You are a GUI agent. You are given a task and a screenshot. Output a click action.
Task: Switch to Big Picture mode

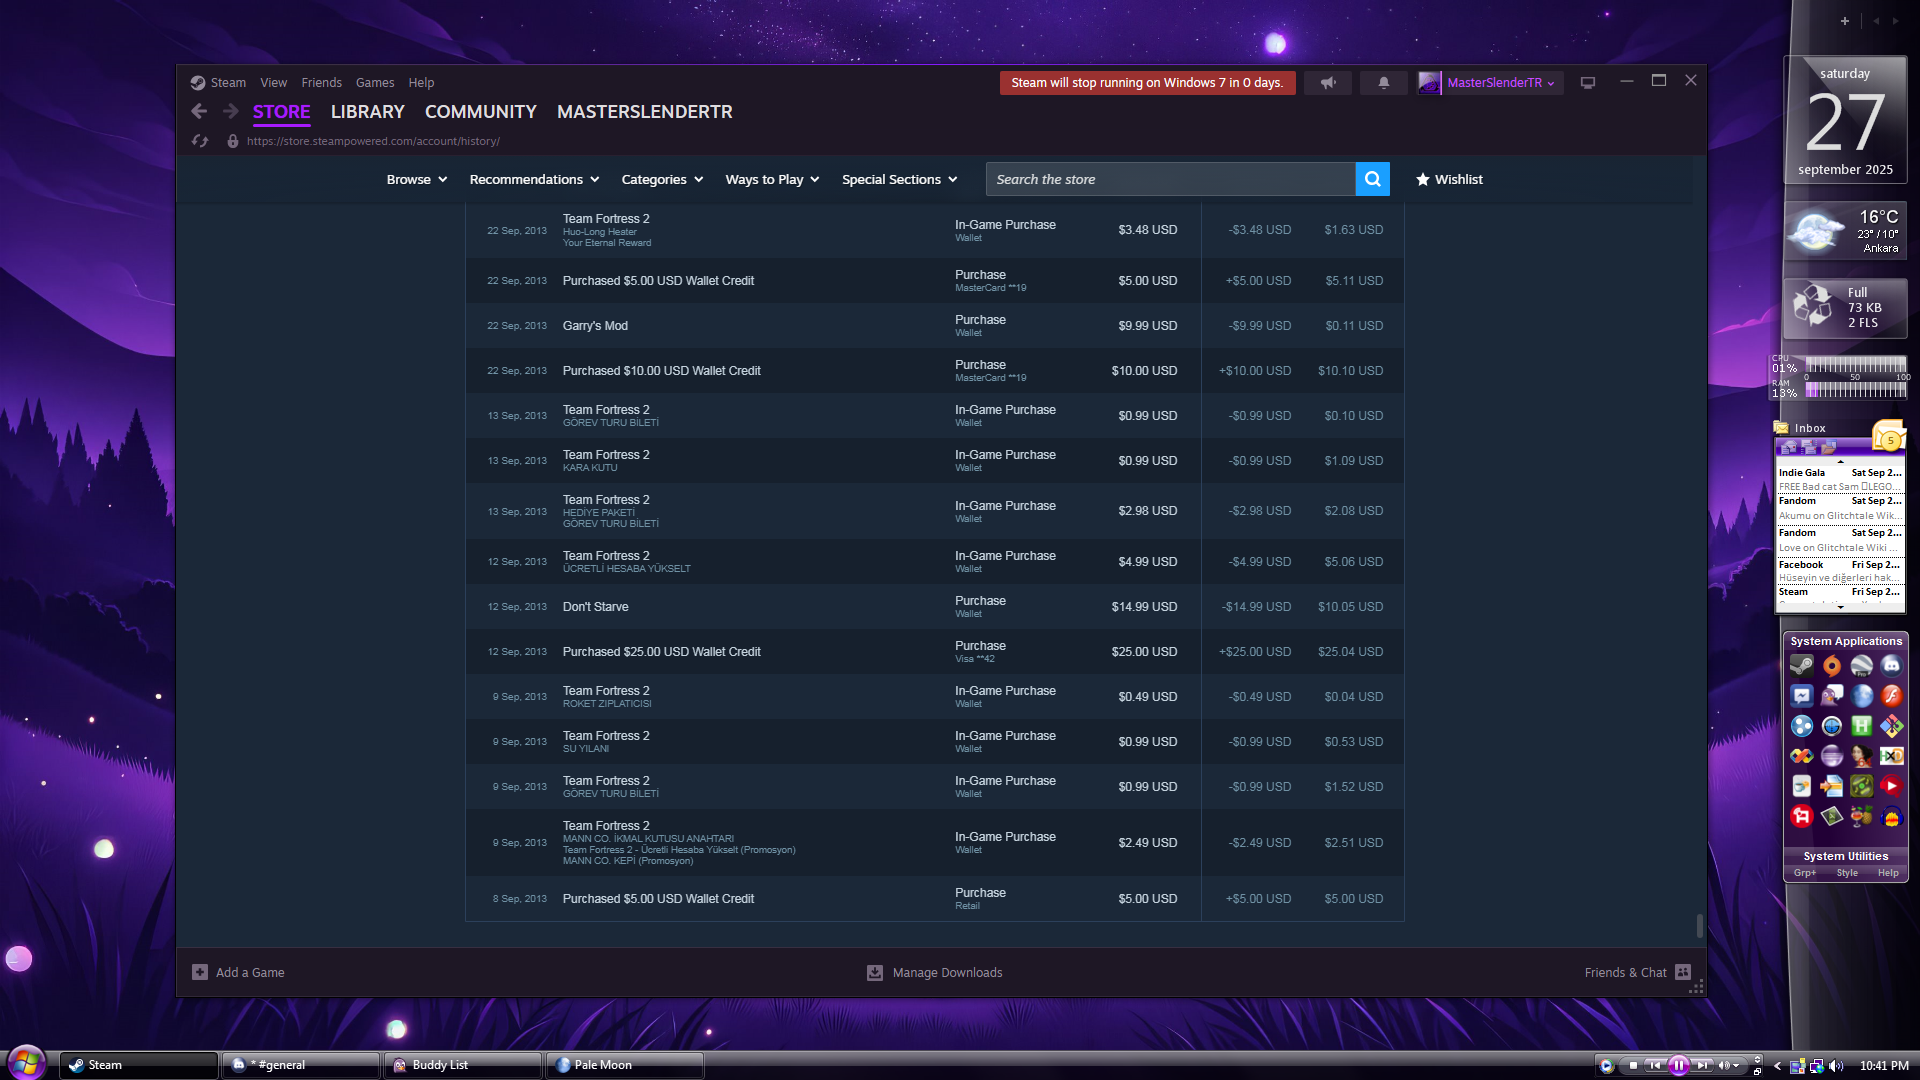pos(1588,83)
